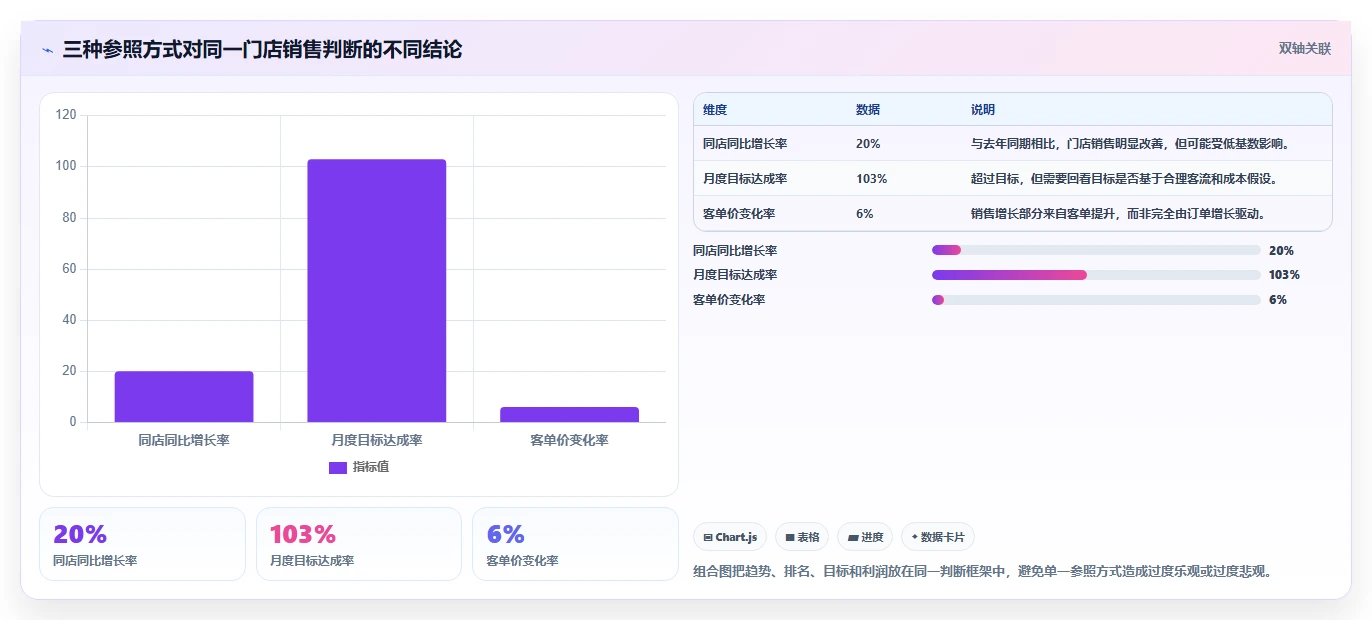The image size is (1372, 620).
Task: Click the 103% value beside progress bar
Action: (1285, 275)
